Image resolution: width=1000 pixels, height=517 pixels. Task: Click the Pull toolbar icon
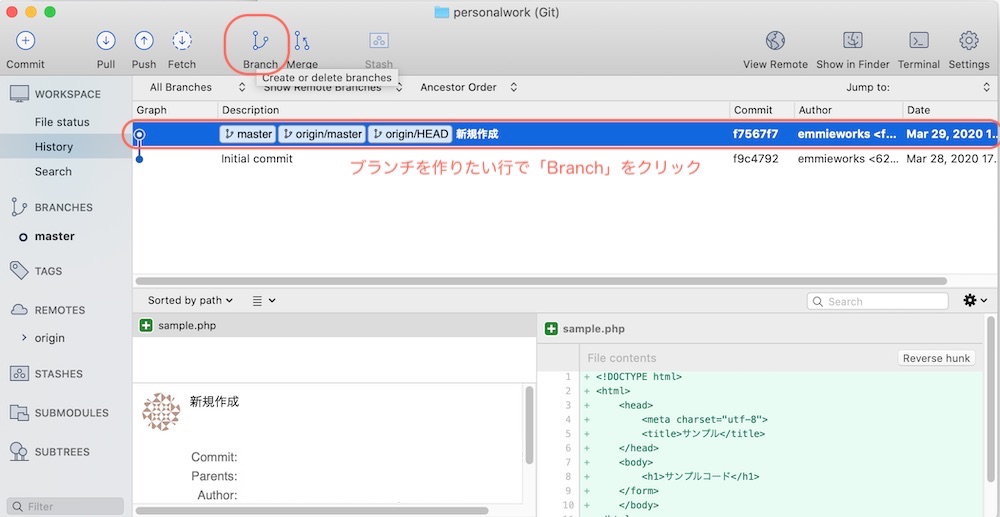(106, 41)
